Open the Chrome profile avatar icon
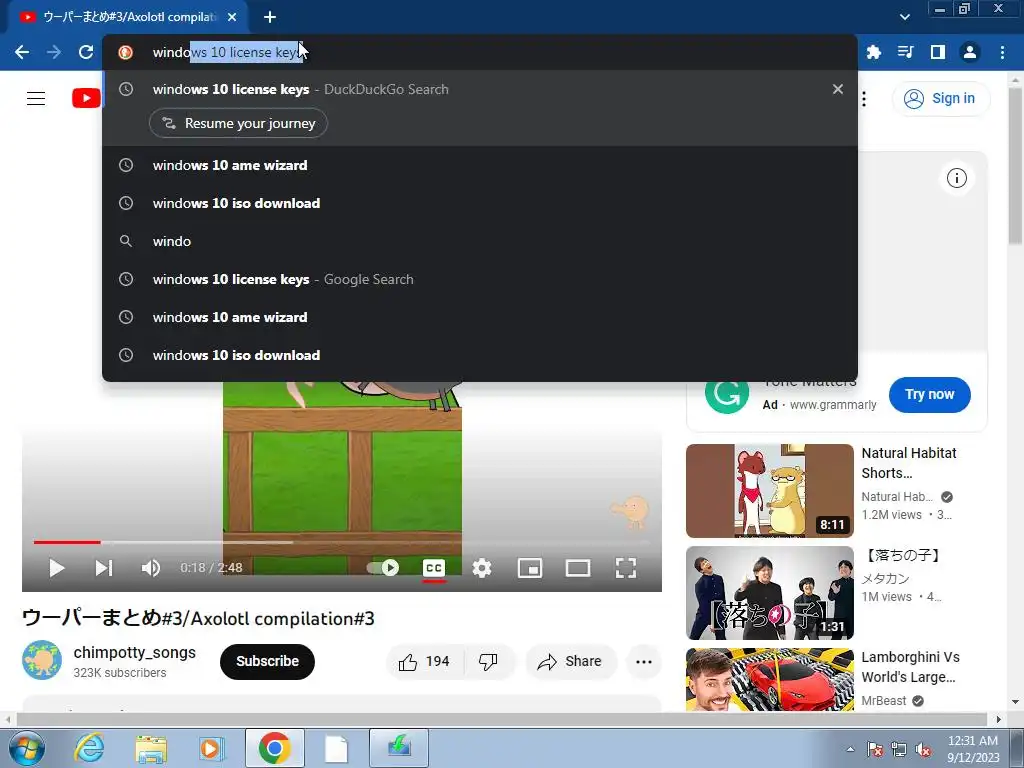Viewport: 1024px width, 768px height. 970,52
